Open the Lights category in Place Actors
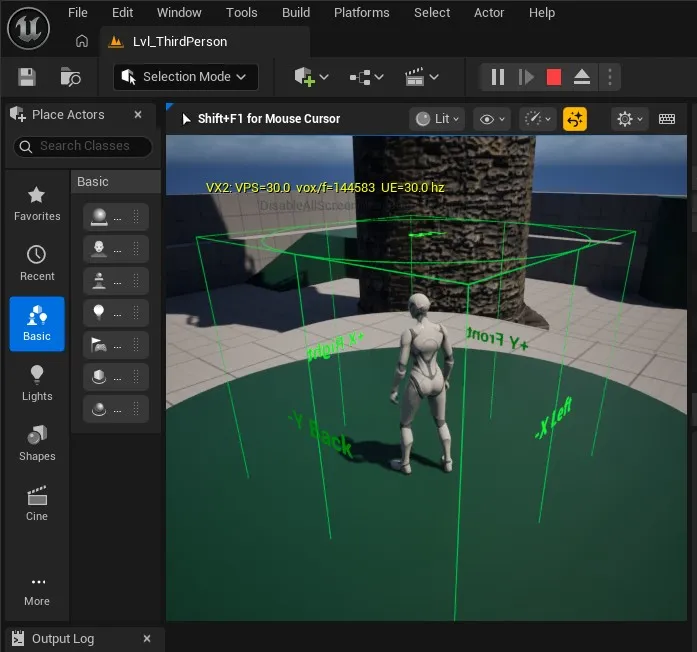Screen dimensions: 697x652 tap(37, 384)
